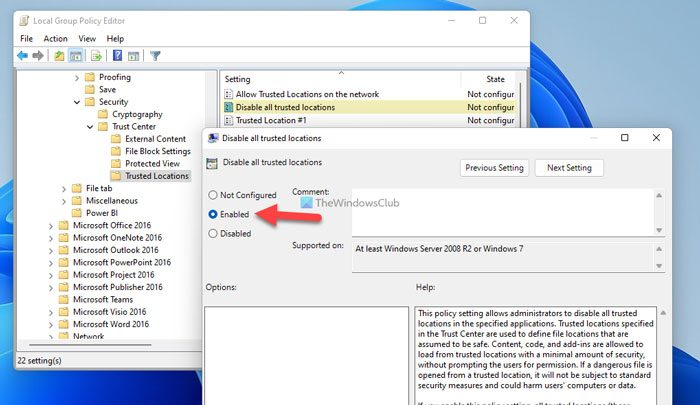
Task: Click the Export List toolbar icon
Action: [96, 56]
